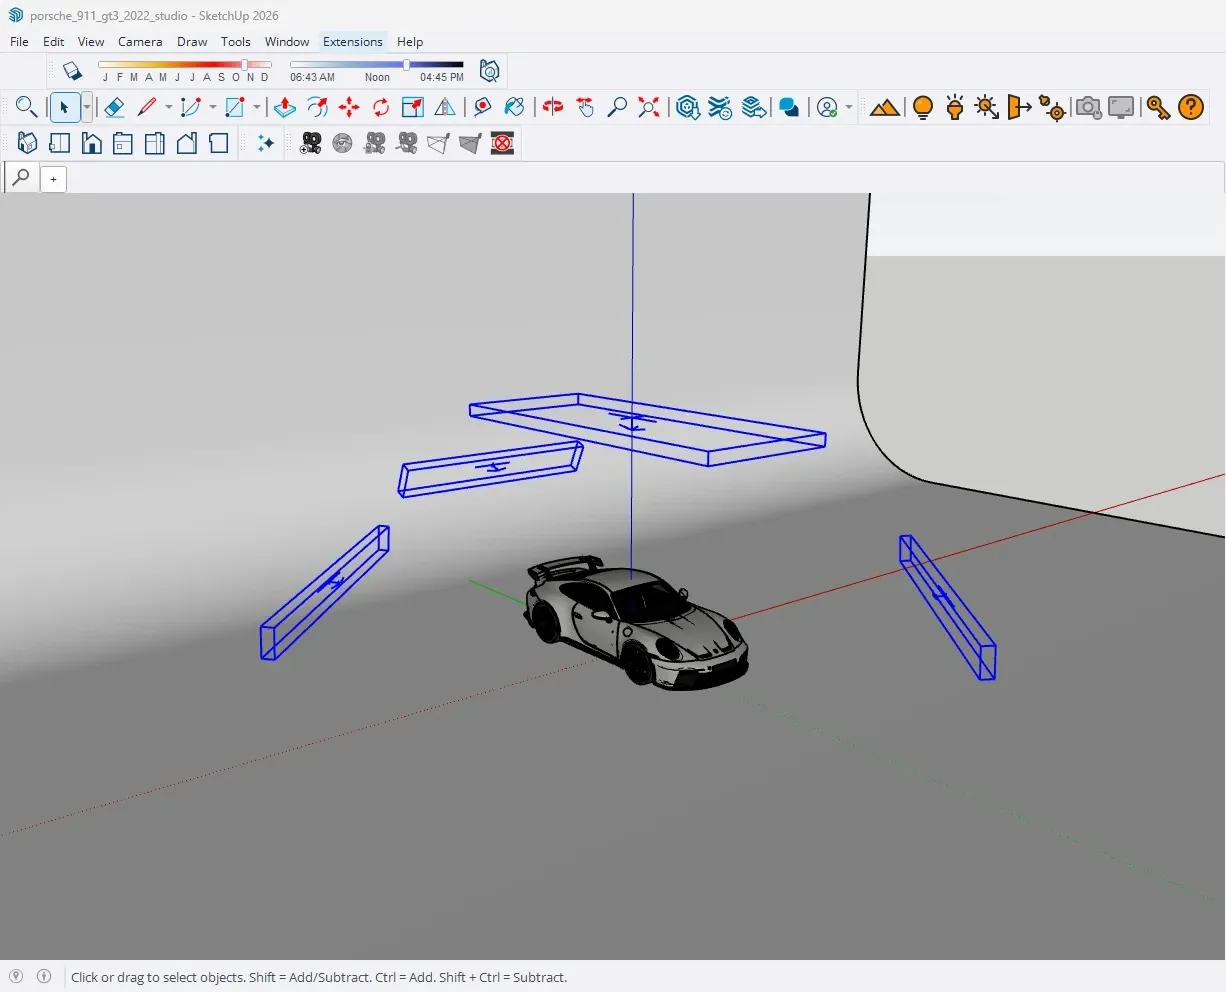Select the Porsche car model in viewport
Image resolution: width=1226 pixels, height=992 pixels.
point(634,623)
